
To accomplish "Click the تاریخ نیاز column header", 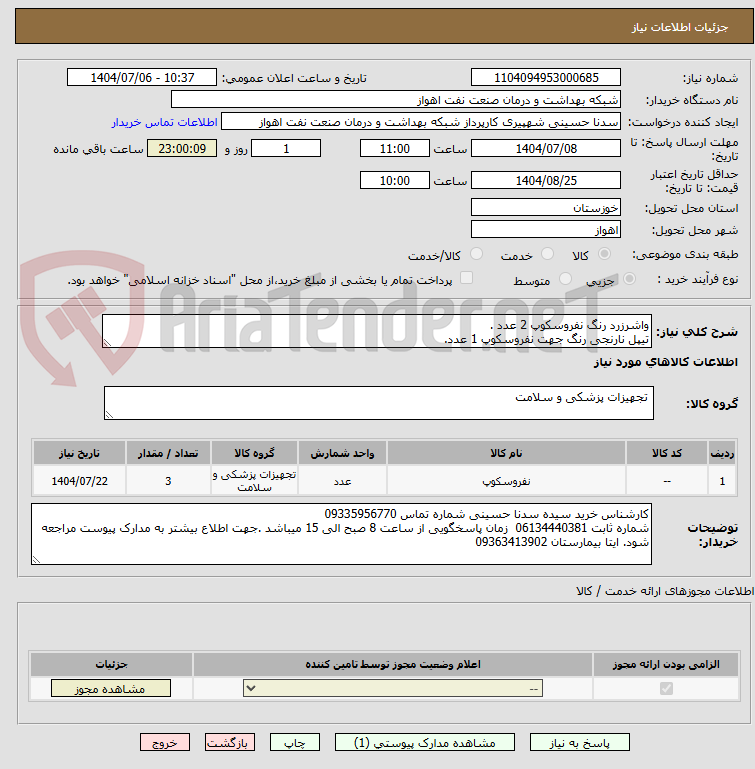I will [x=79, y=453].
